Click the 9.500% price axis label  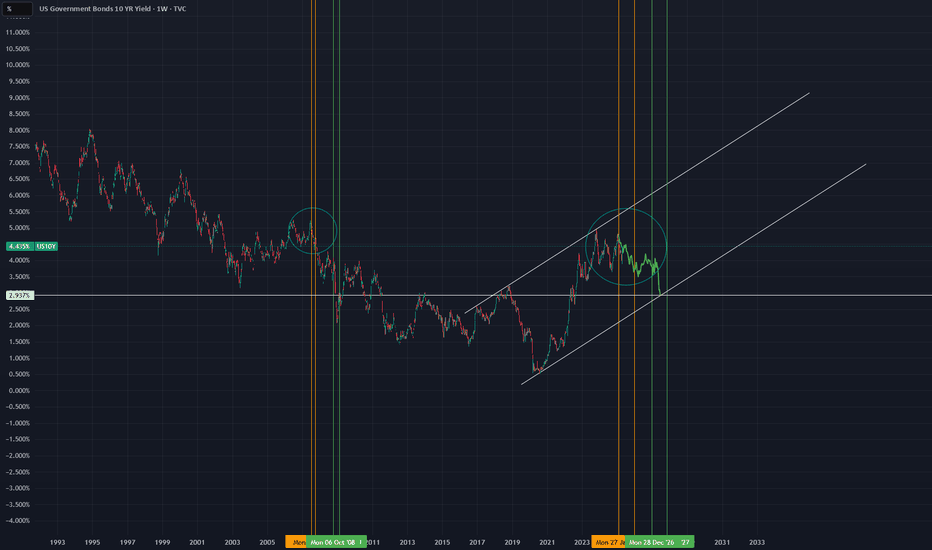[18, 81]
